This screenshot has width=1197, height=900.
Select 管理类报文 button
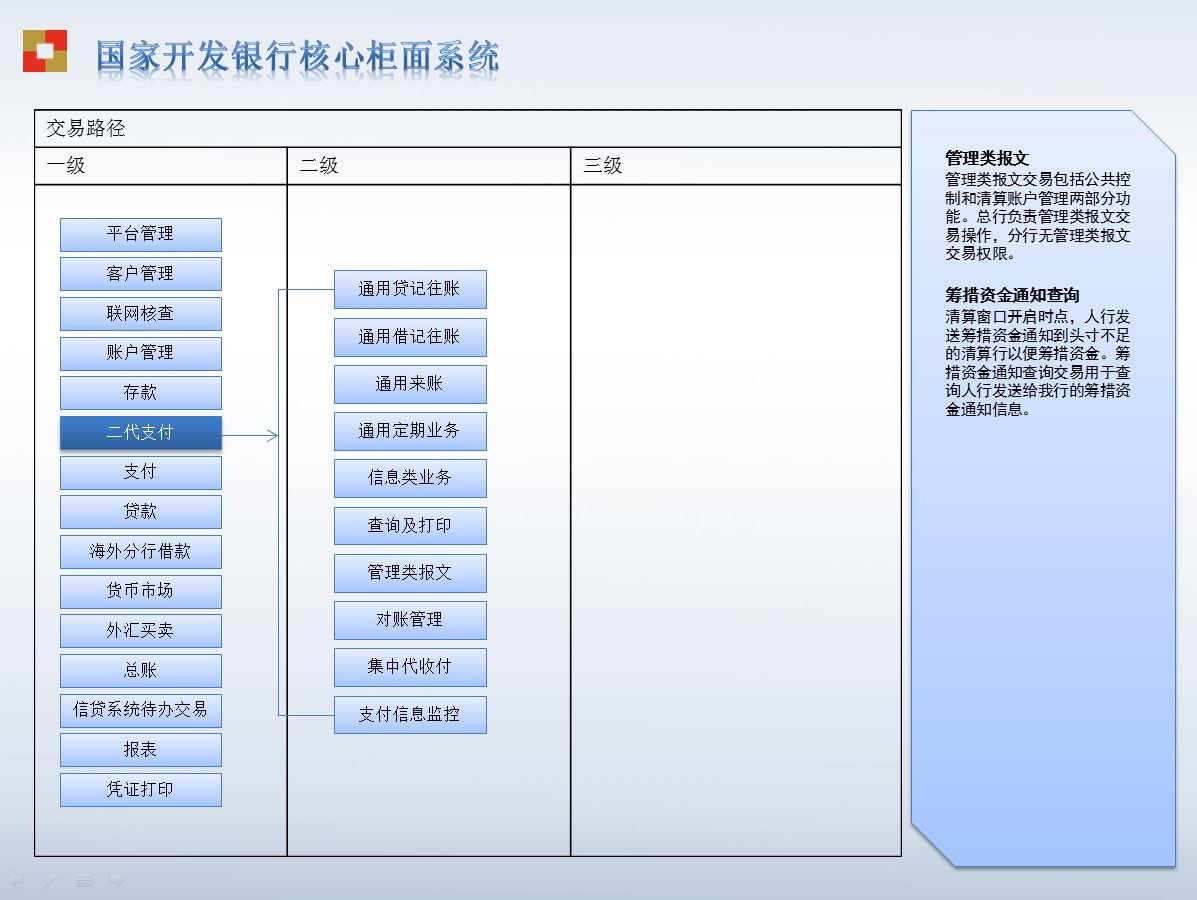[410, 573]
